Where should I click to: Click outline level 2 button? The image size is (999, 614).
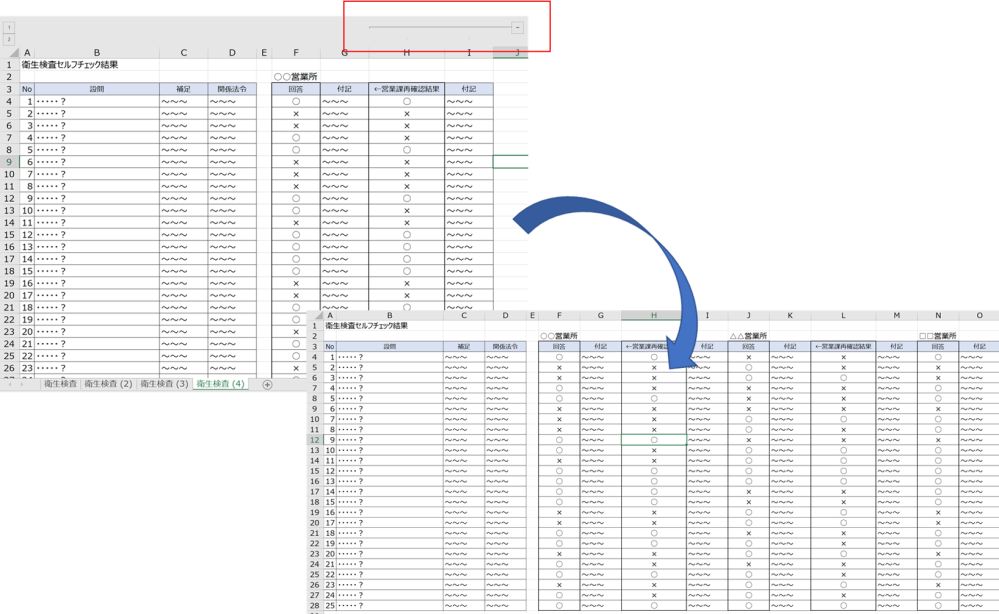click(8, 40)
